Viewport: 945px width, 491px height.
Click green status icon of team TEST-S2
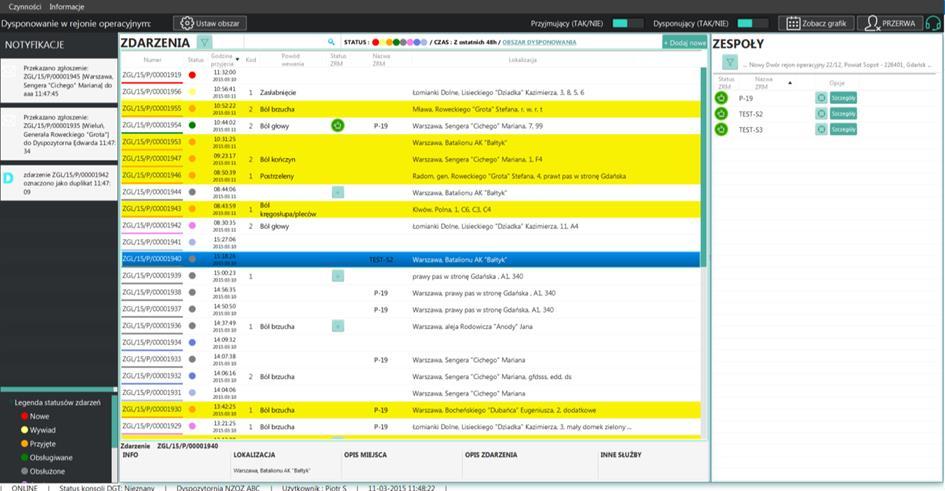(721, 114)
